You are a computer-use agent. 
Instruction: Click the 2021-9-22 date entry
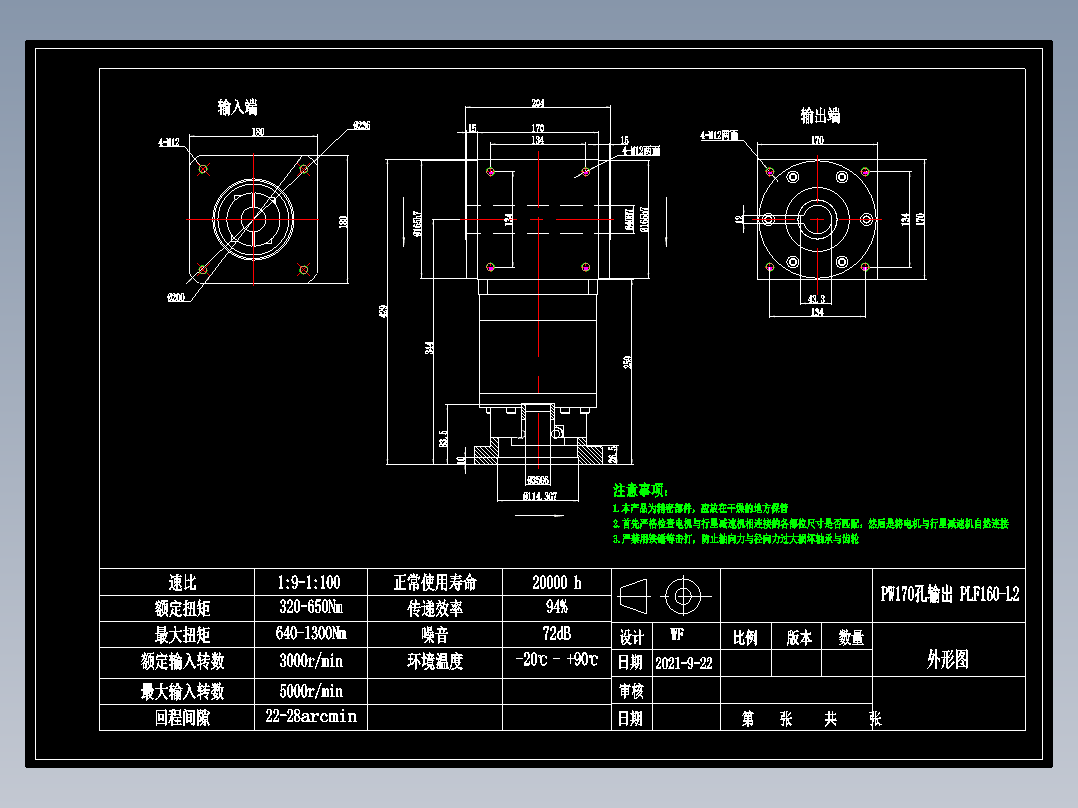point(682,662)
